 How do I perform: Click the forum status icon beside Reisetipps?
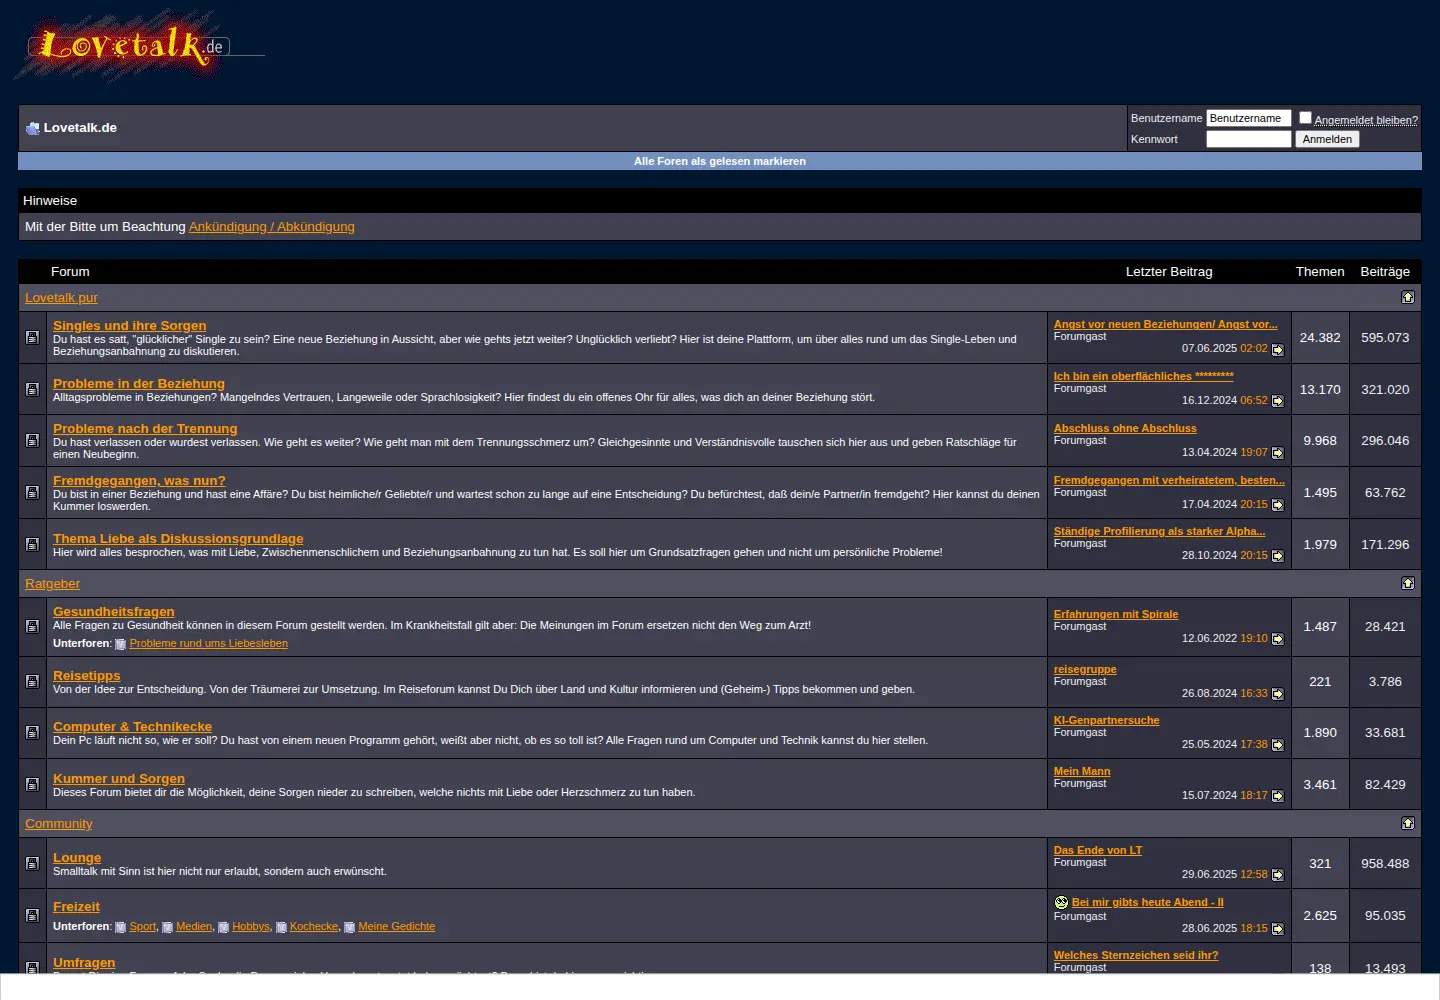tap(32, 682)
